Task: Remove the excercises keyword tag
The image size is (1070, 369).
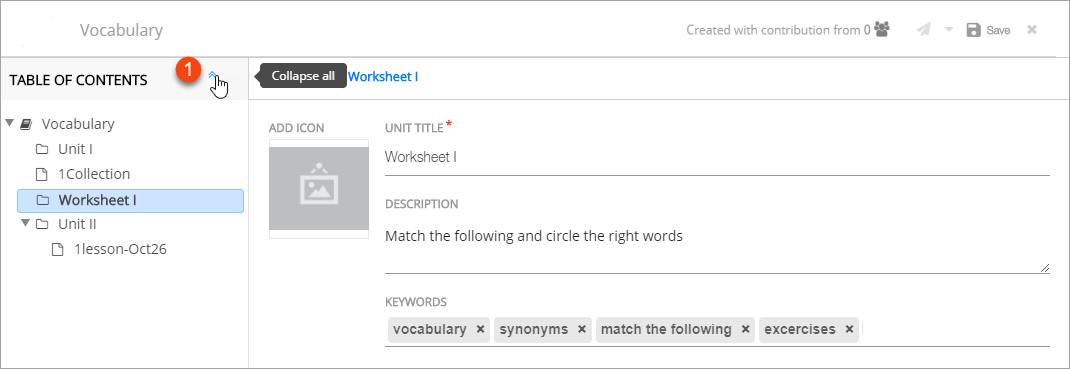Action: [849, 329]
